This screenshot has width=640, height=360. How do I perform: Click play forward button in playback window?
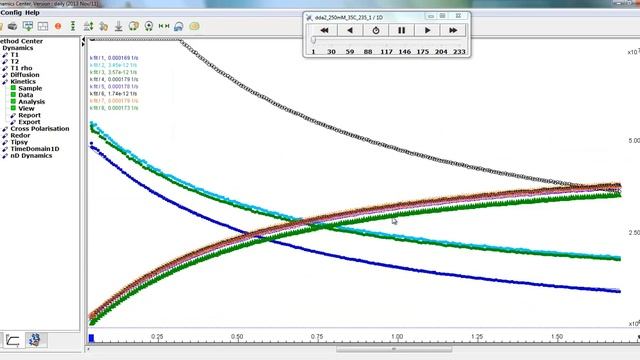(x=427, y=30)
